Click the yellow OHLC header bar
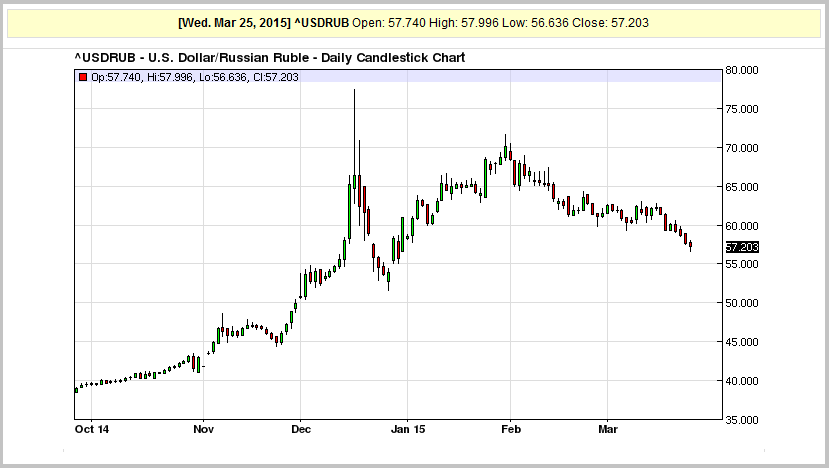 414,23
